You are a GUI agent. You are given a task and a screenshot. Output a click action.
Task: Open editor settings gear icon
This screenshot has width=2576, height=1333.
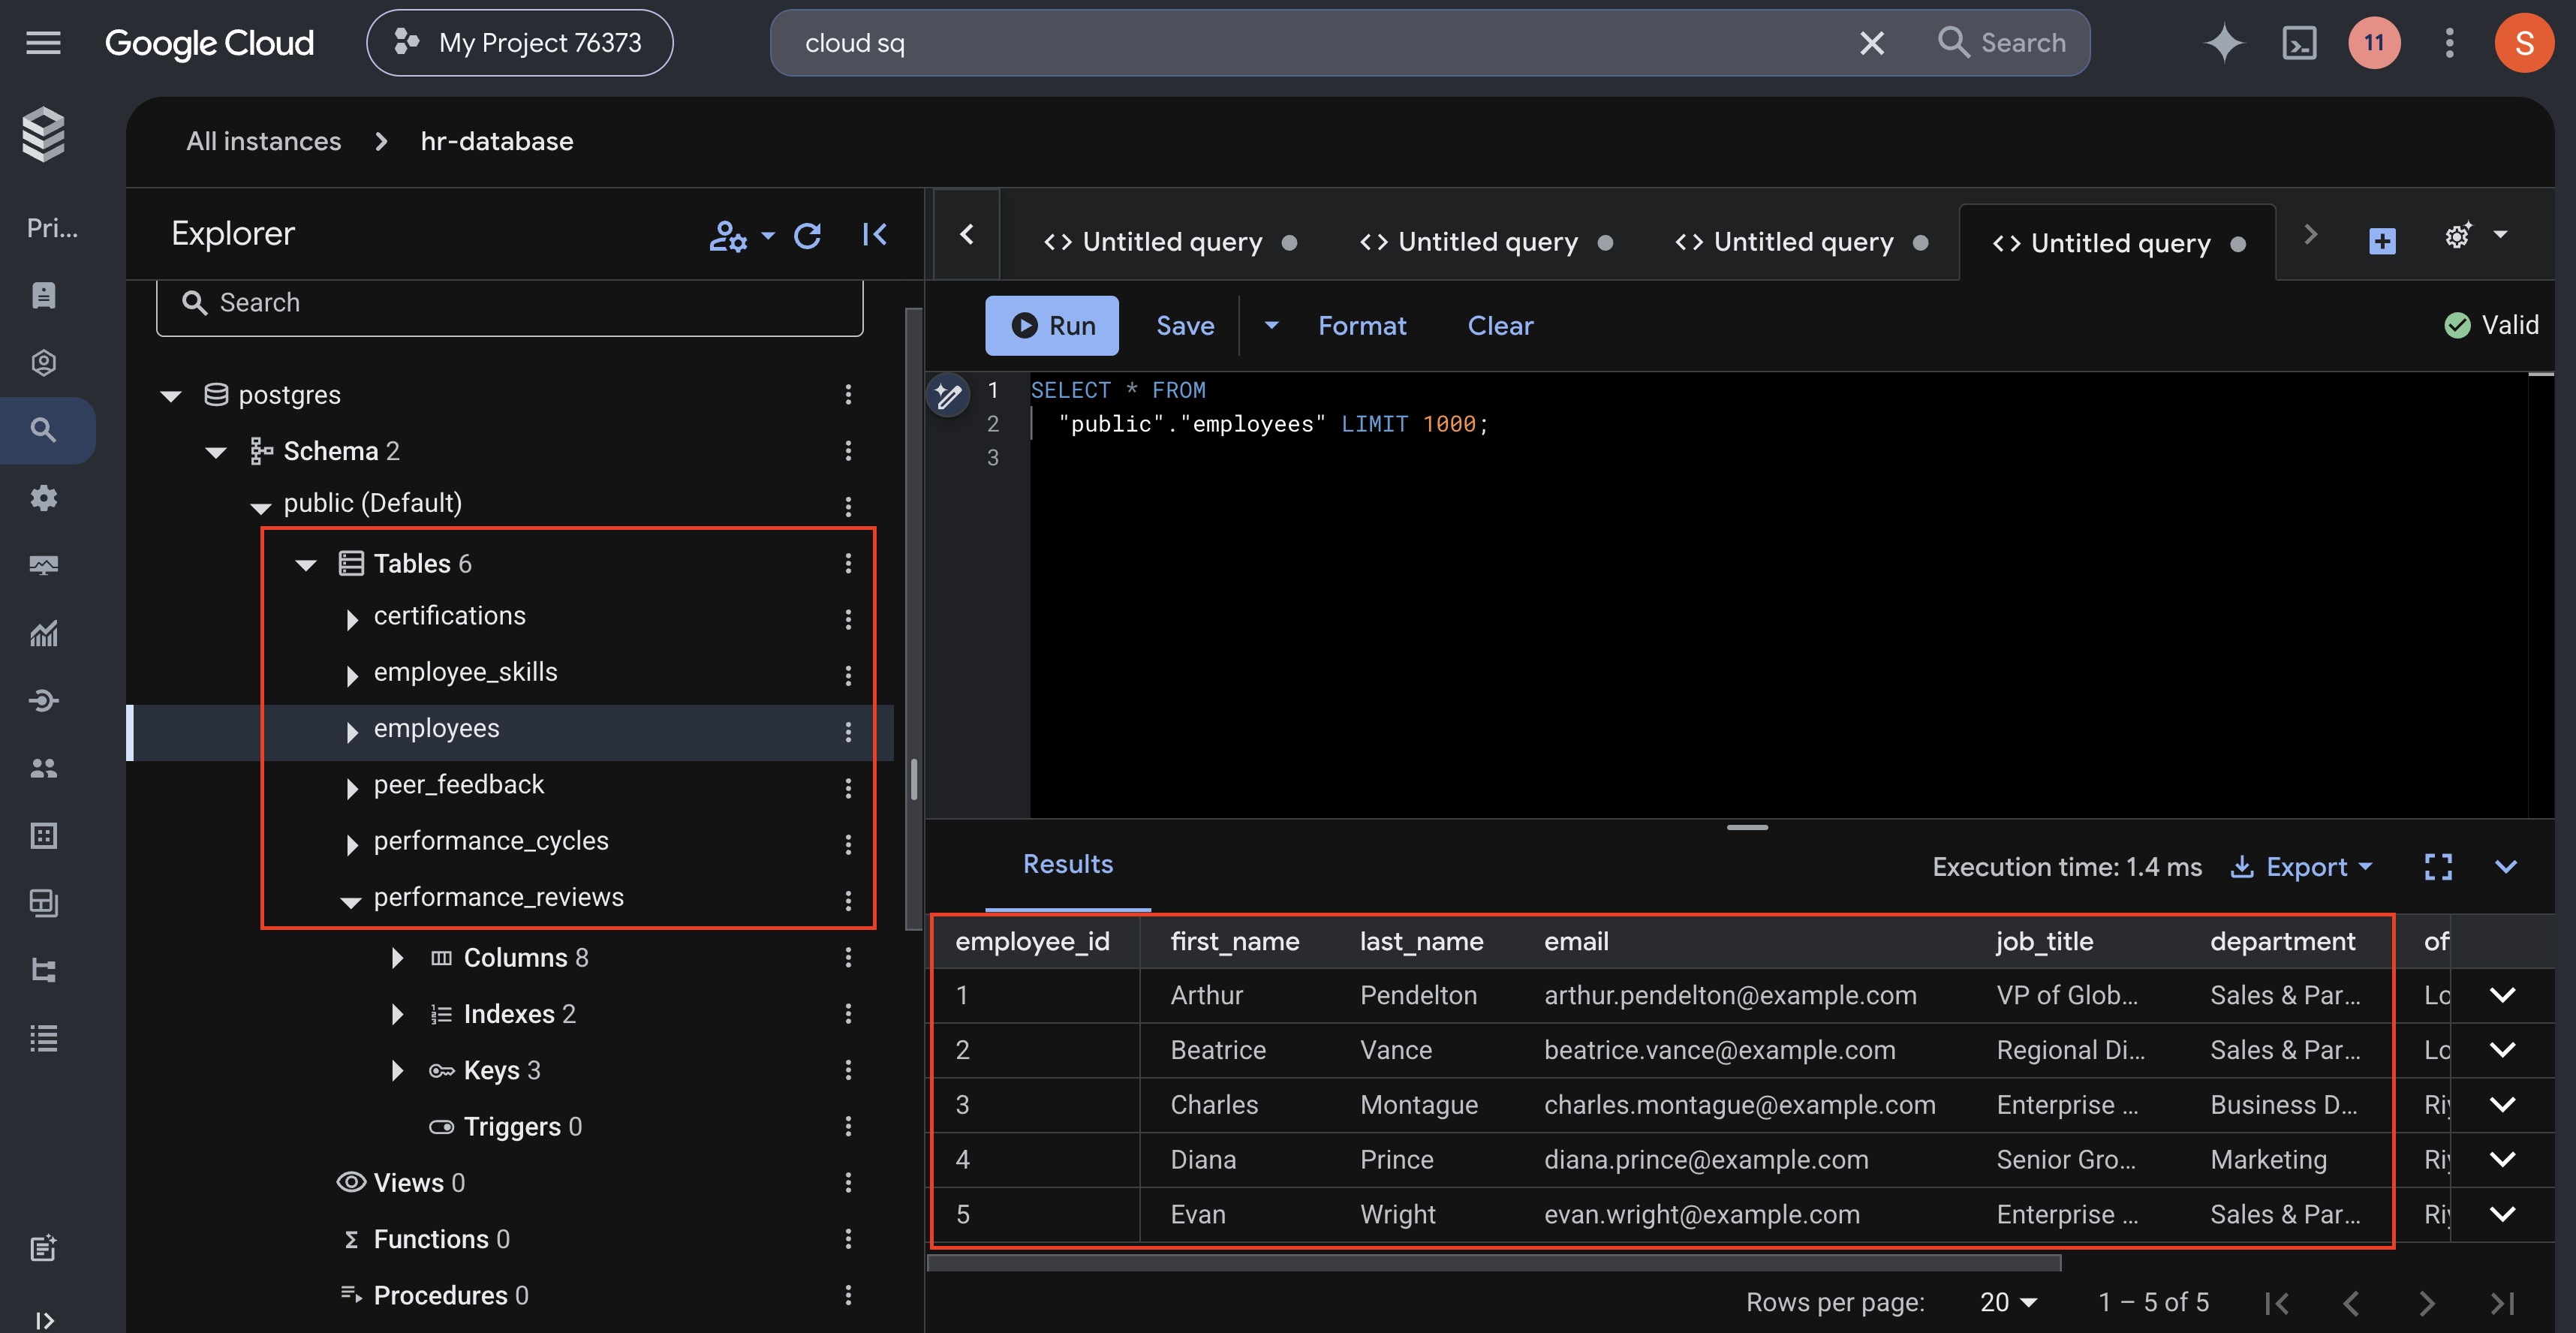(x=2458, y=236)
